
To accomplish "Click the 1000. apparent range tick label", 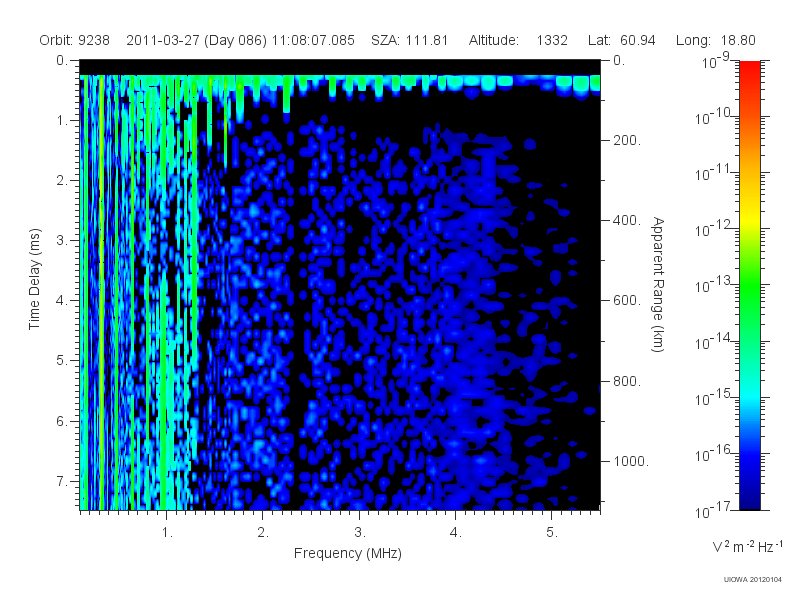I will click(x=631, y=461).
